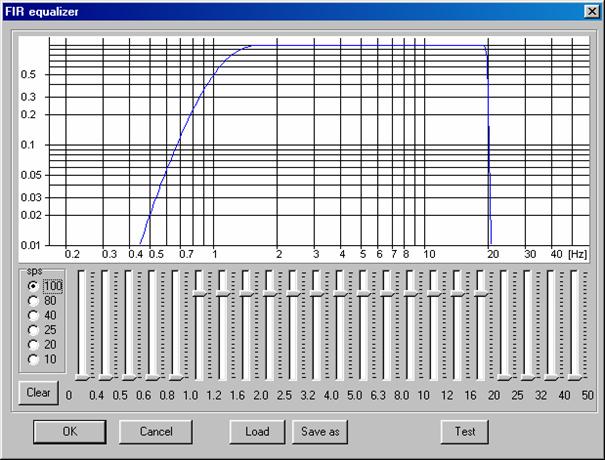Screen dimensions: 605x460
Task: Click the 20 Hz slider handle
Action: tap(505, 377)
